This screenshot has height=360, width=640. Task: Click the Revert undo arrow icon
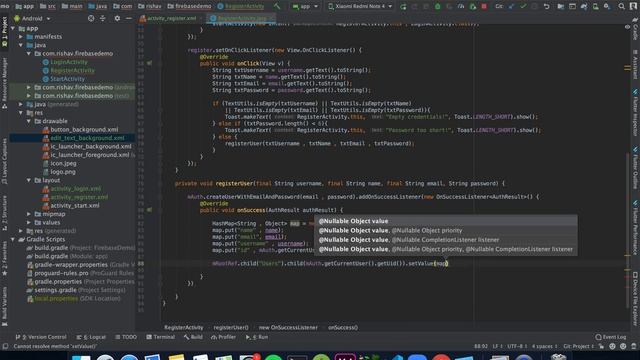pyautogui.click(x=547, y=7)
